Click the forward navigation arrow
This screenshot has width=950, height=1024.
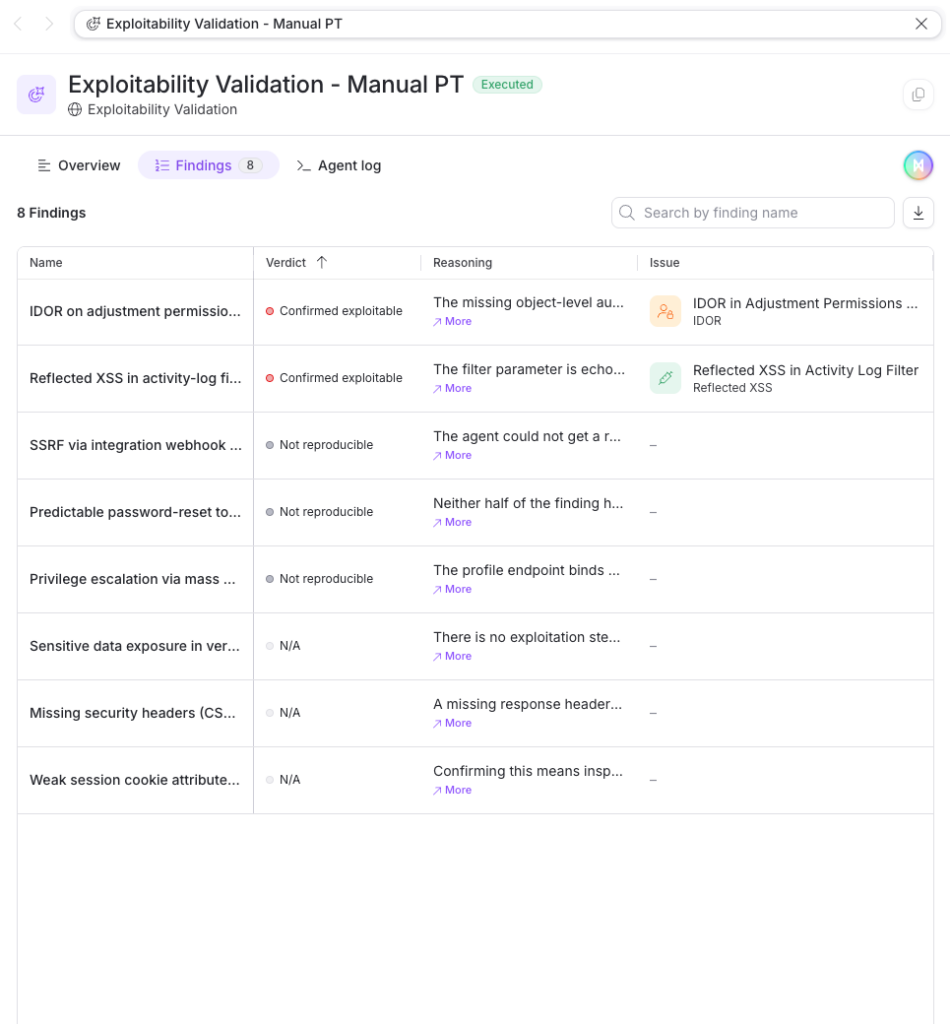(49, 24)
